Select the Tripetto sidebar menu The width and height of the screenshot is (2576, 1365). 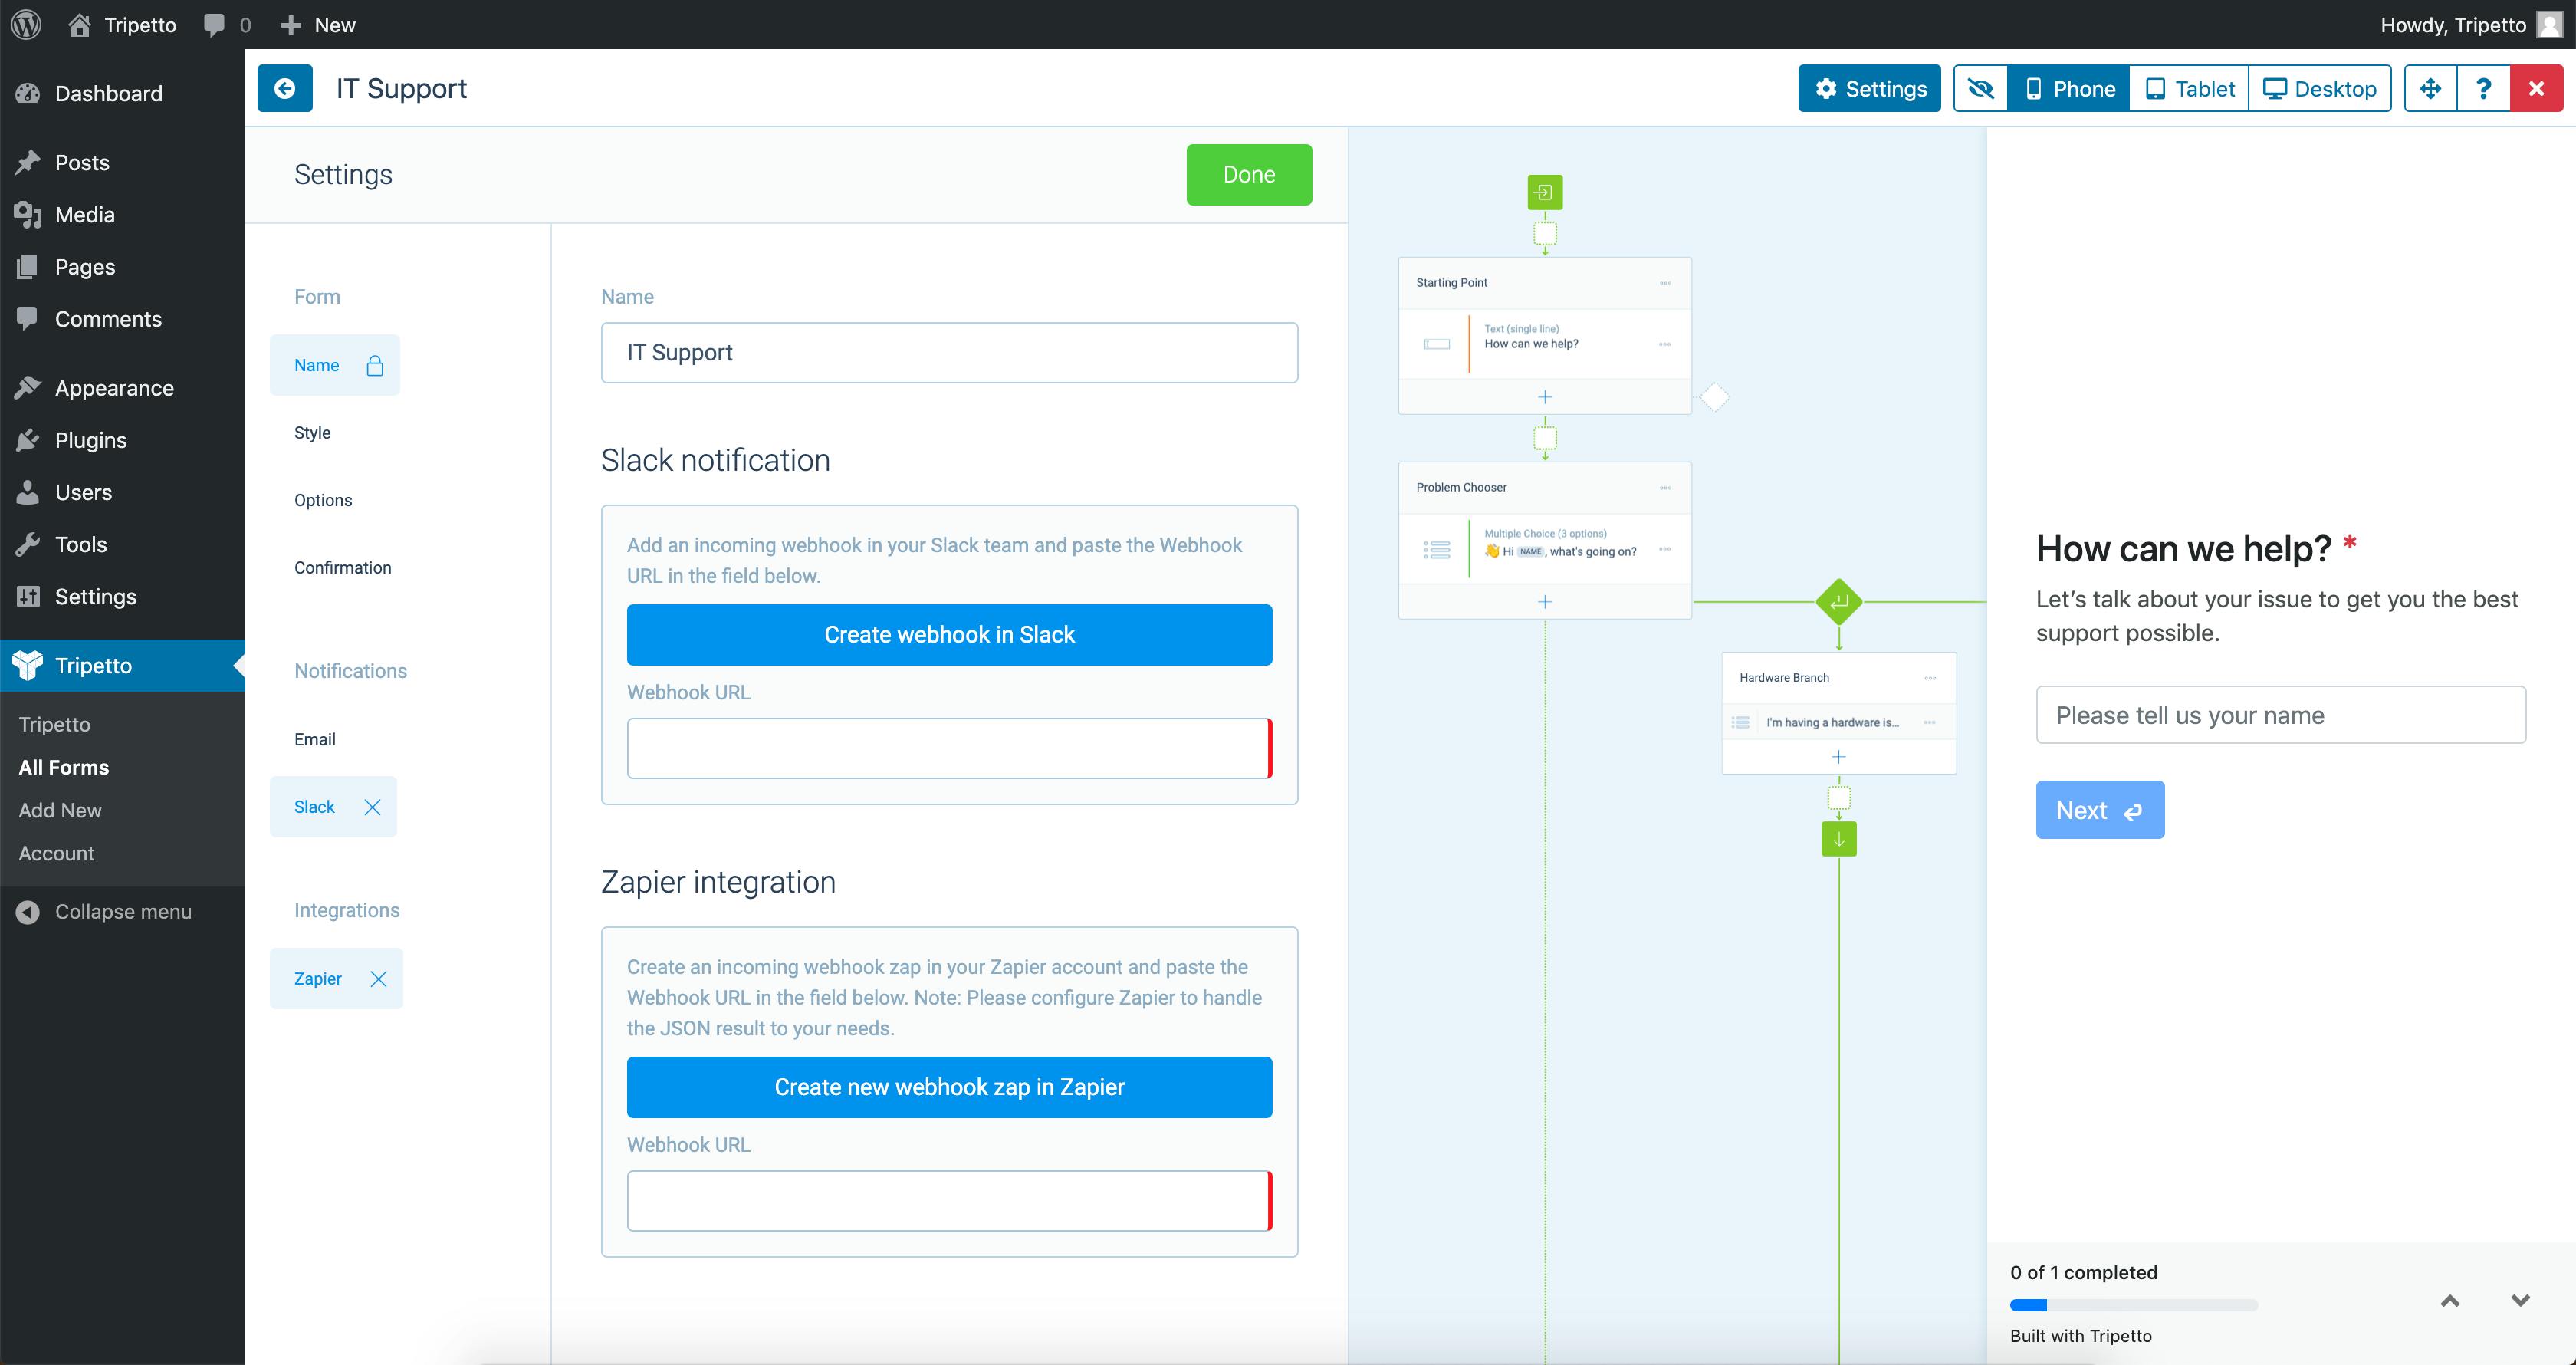[x=122, y=665]
